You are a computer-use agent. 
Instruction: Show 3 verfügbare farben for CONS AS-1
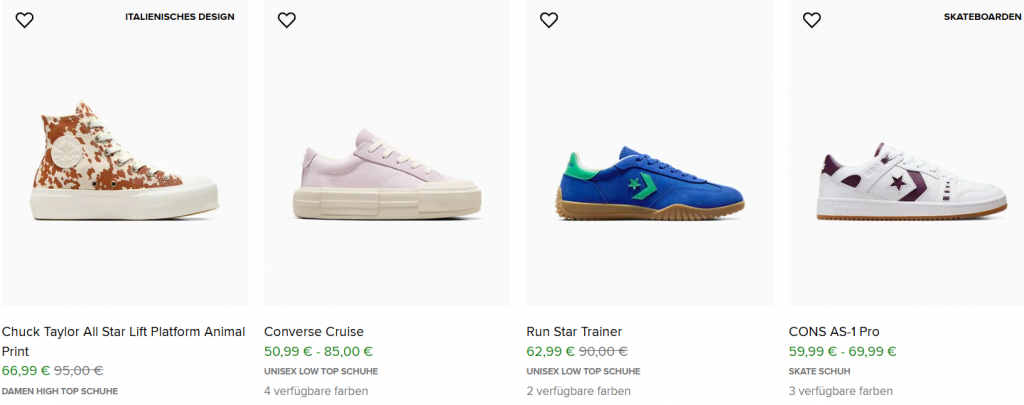[x=840, y=391]
